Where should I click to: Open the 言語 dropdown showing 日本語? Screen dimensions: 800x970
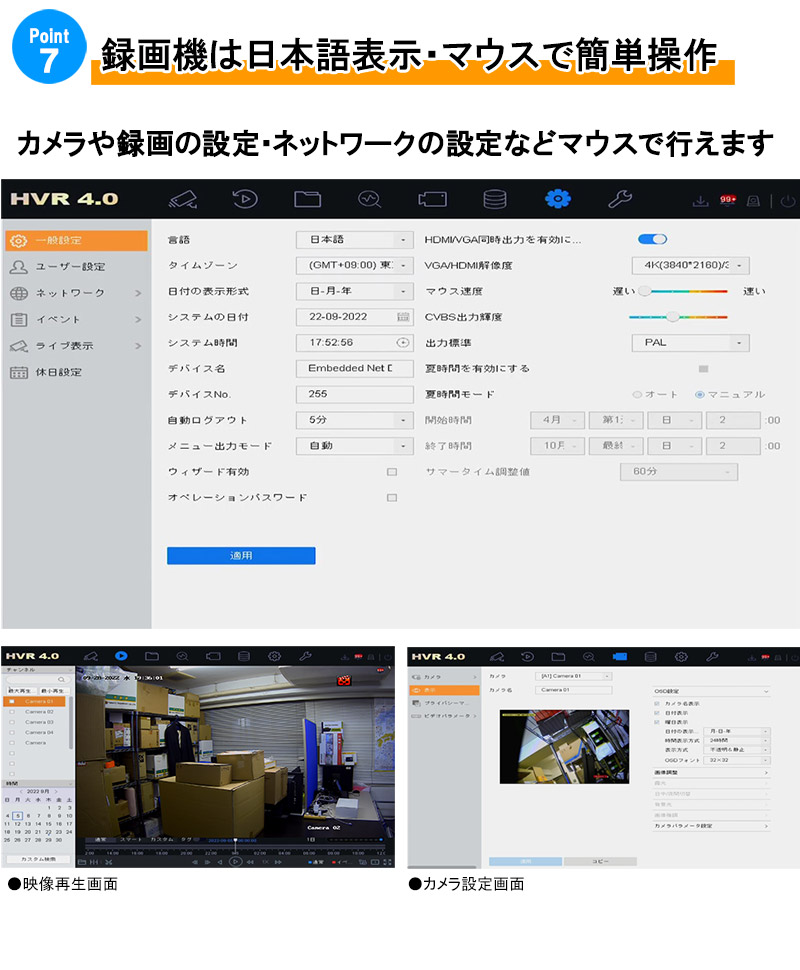pyautogui.click(x=355, y=239)
